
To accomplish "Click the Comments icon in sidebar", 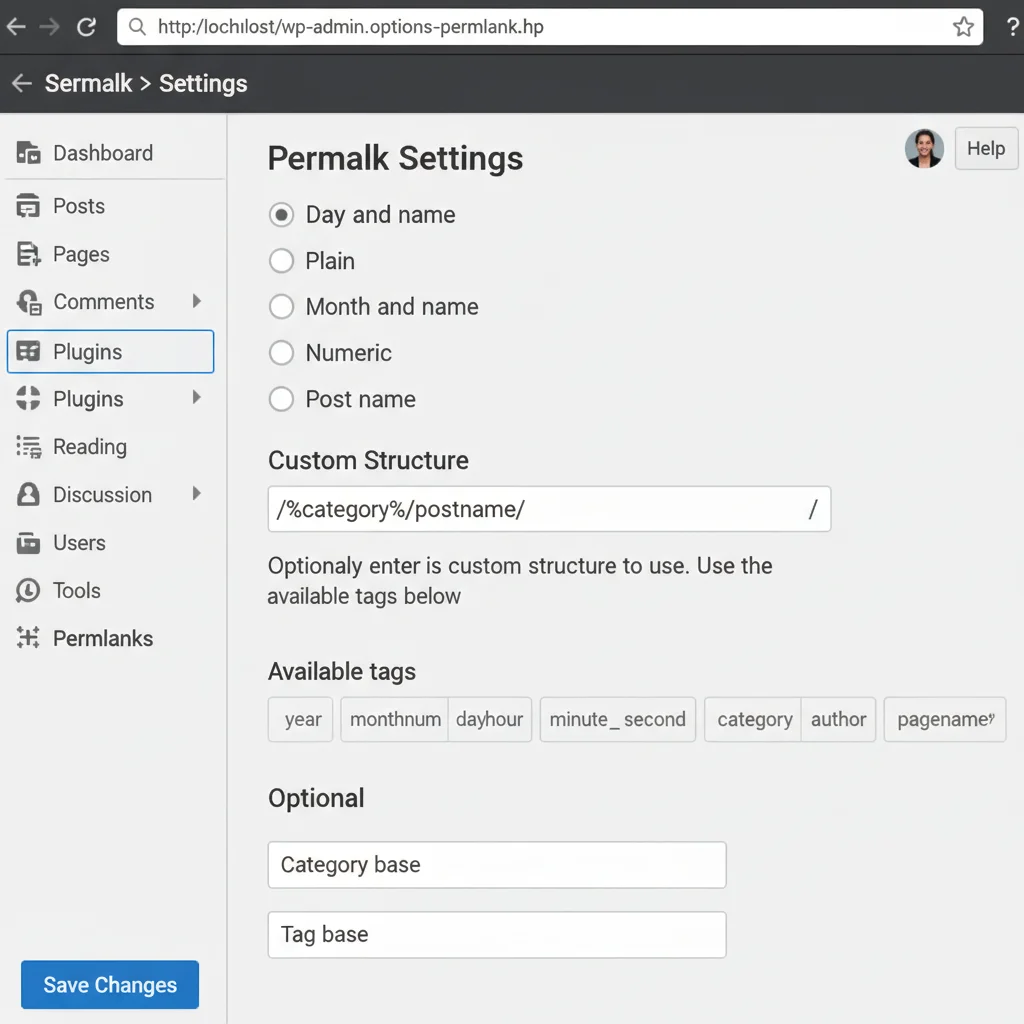I will (29, 302).
